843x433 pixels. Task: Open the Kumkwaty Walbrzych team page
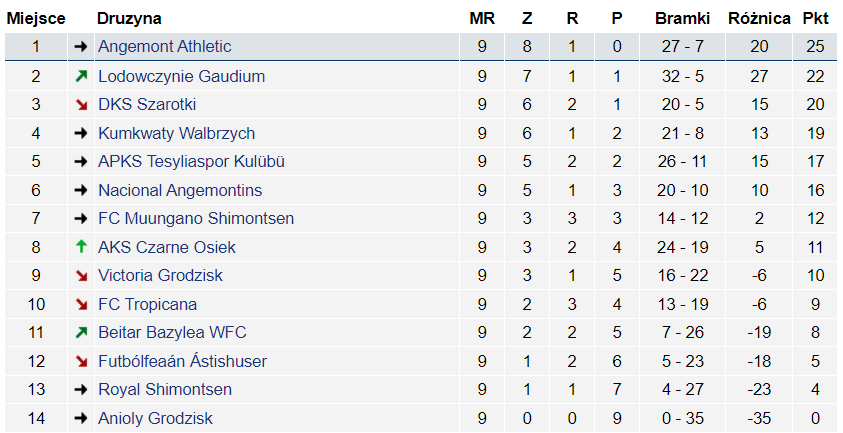point(176,133)
